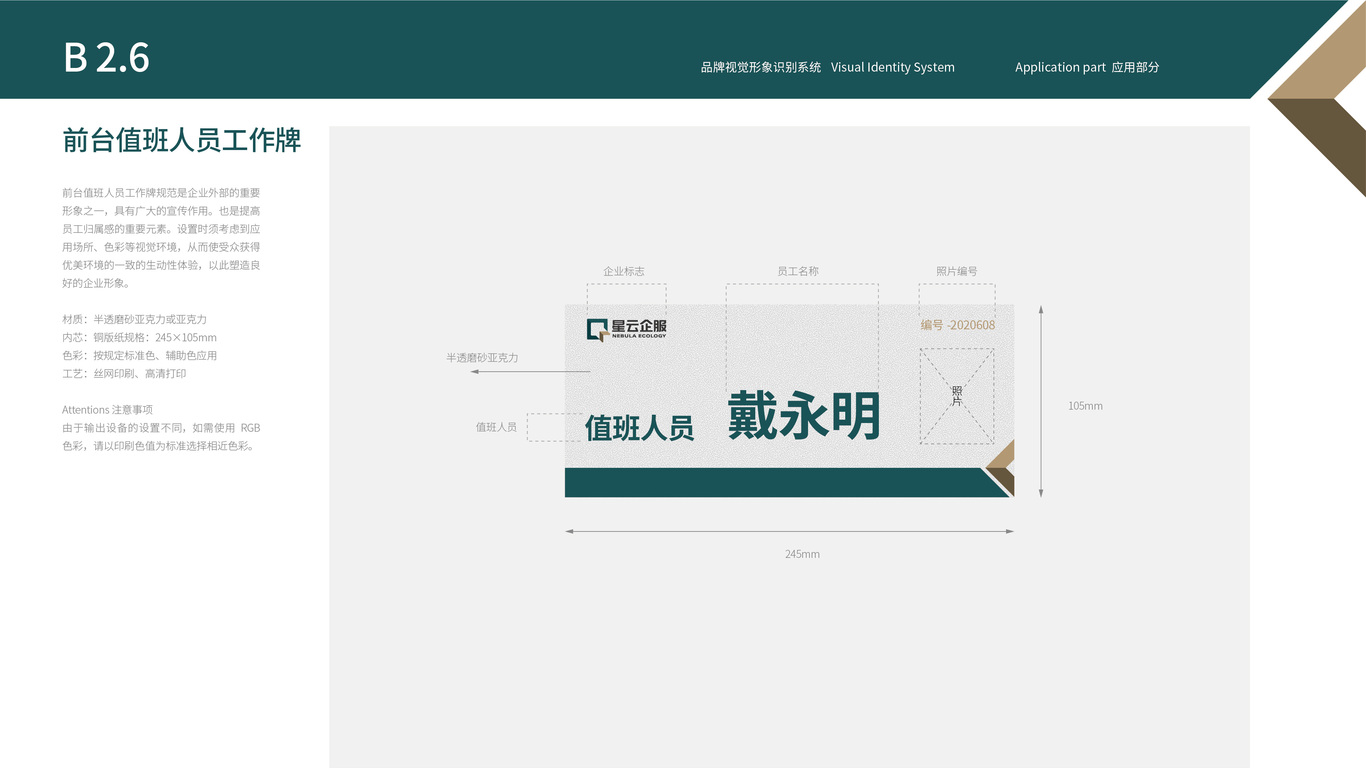The height and width of the screenshot is (768, 1366).
Task: Click the 员工名称 annotation label
Action: point(798,271)
